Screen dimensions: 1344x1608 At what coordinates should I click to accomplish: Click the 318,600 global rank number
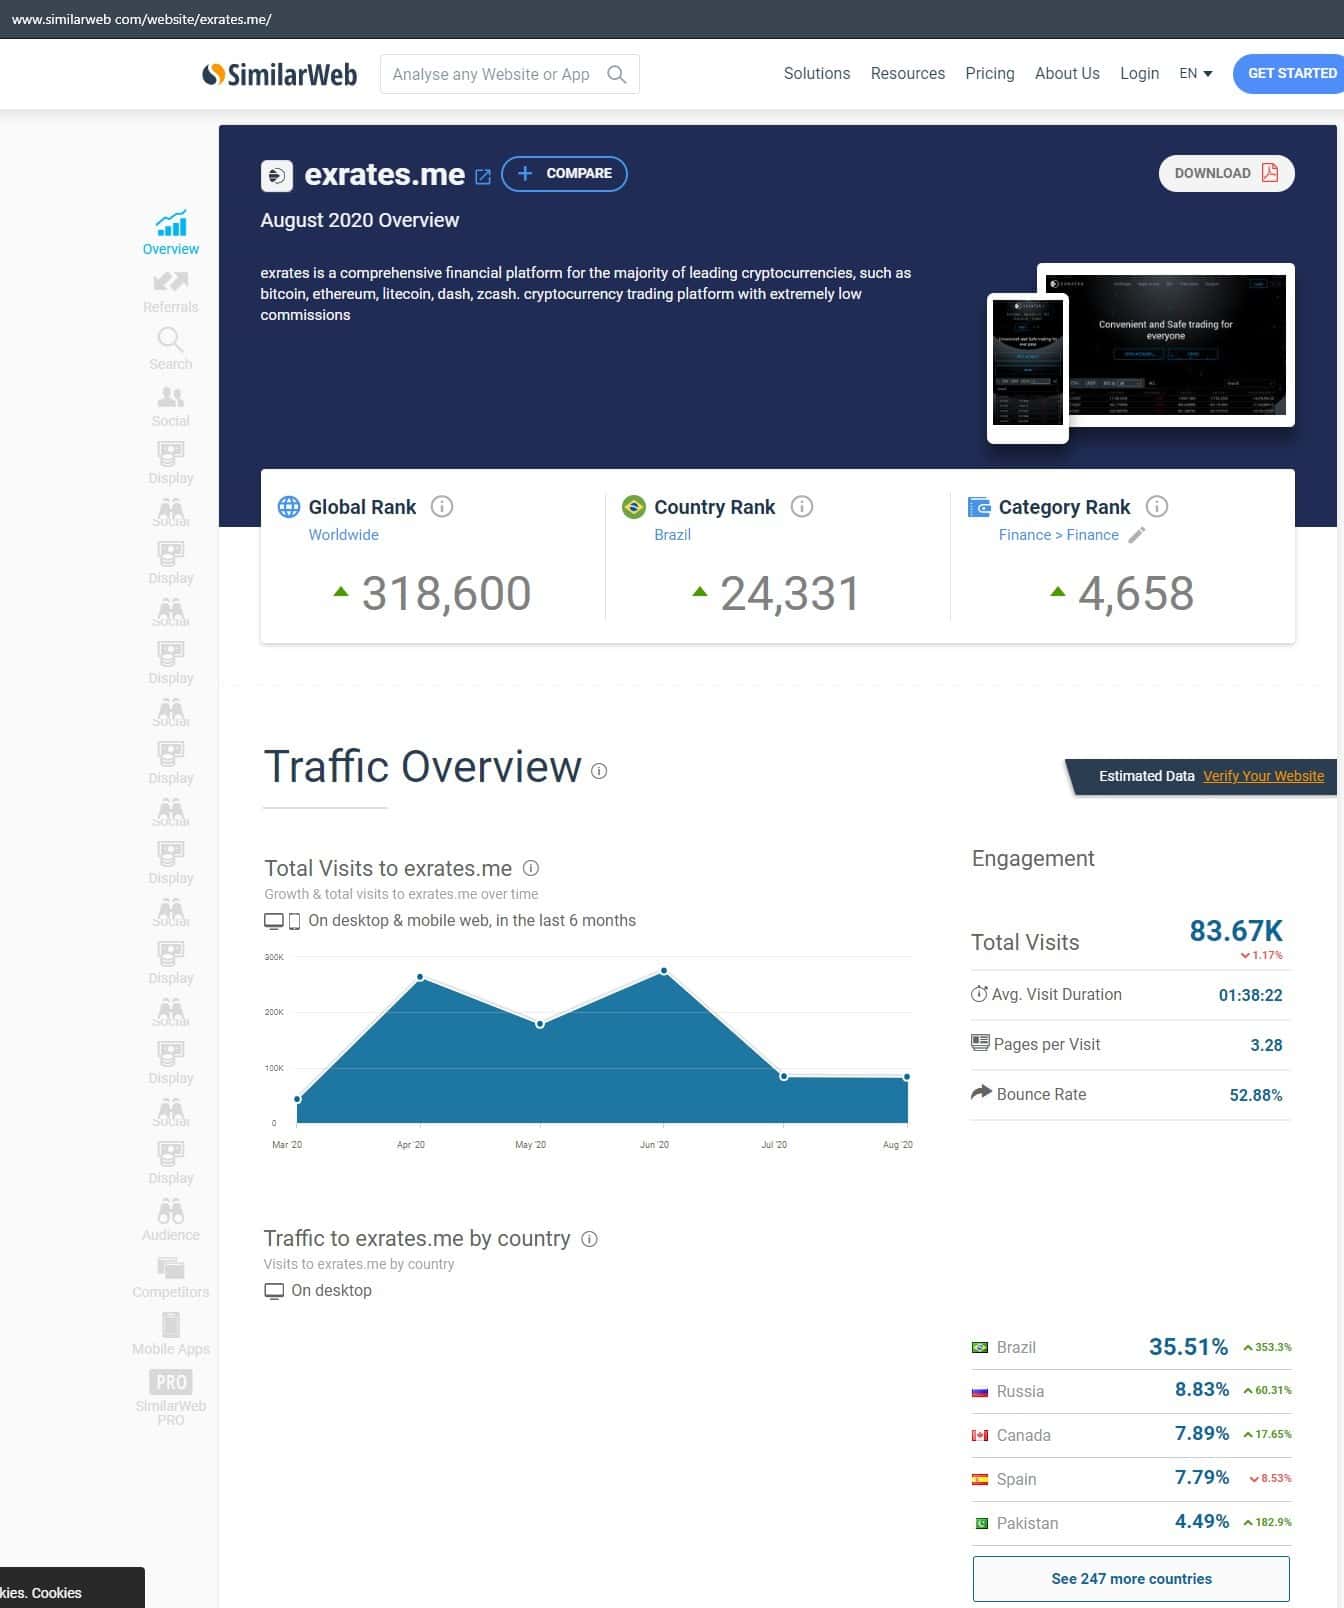point(446,593)
